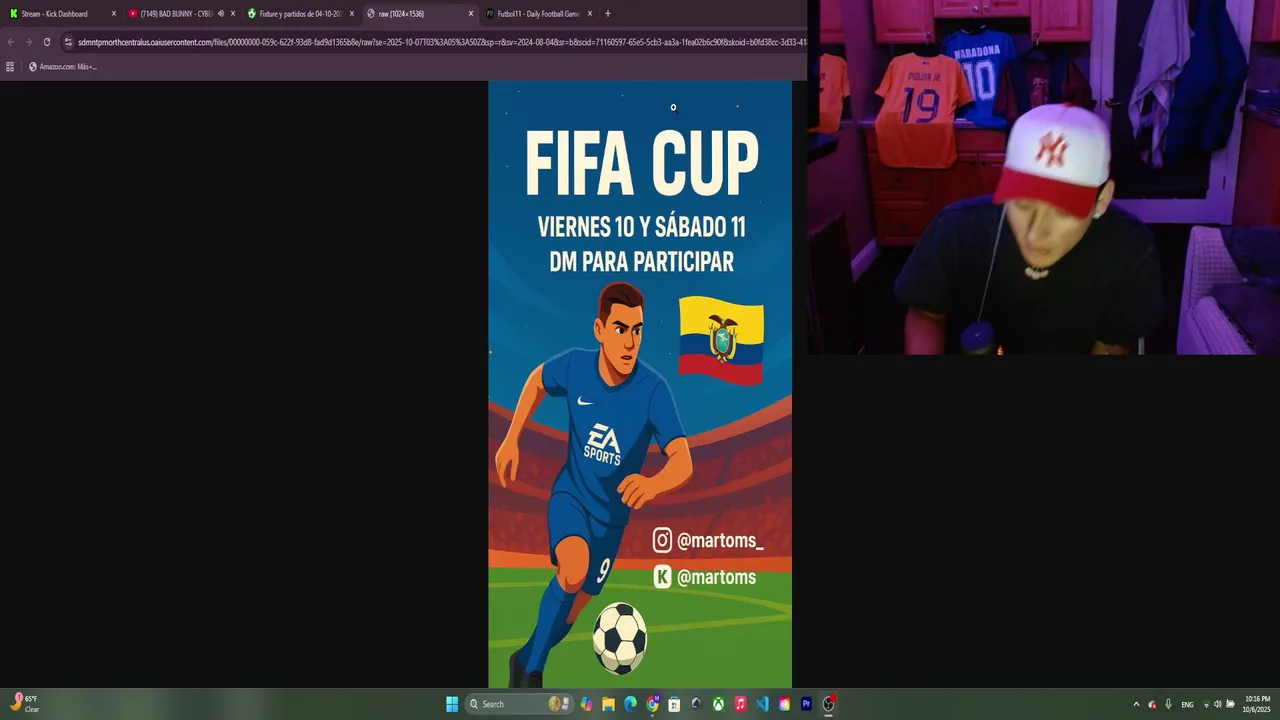Open Microsoft Store from taskbar

[x=674, y=704]
